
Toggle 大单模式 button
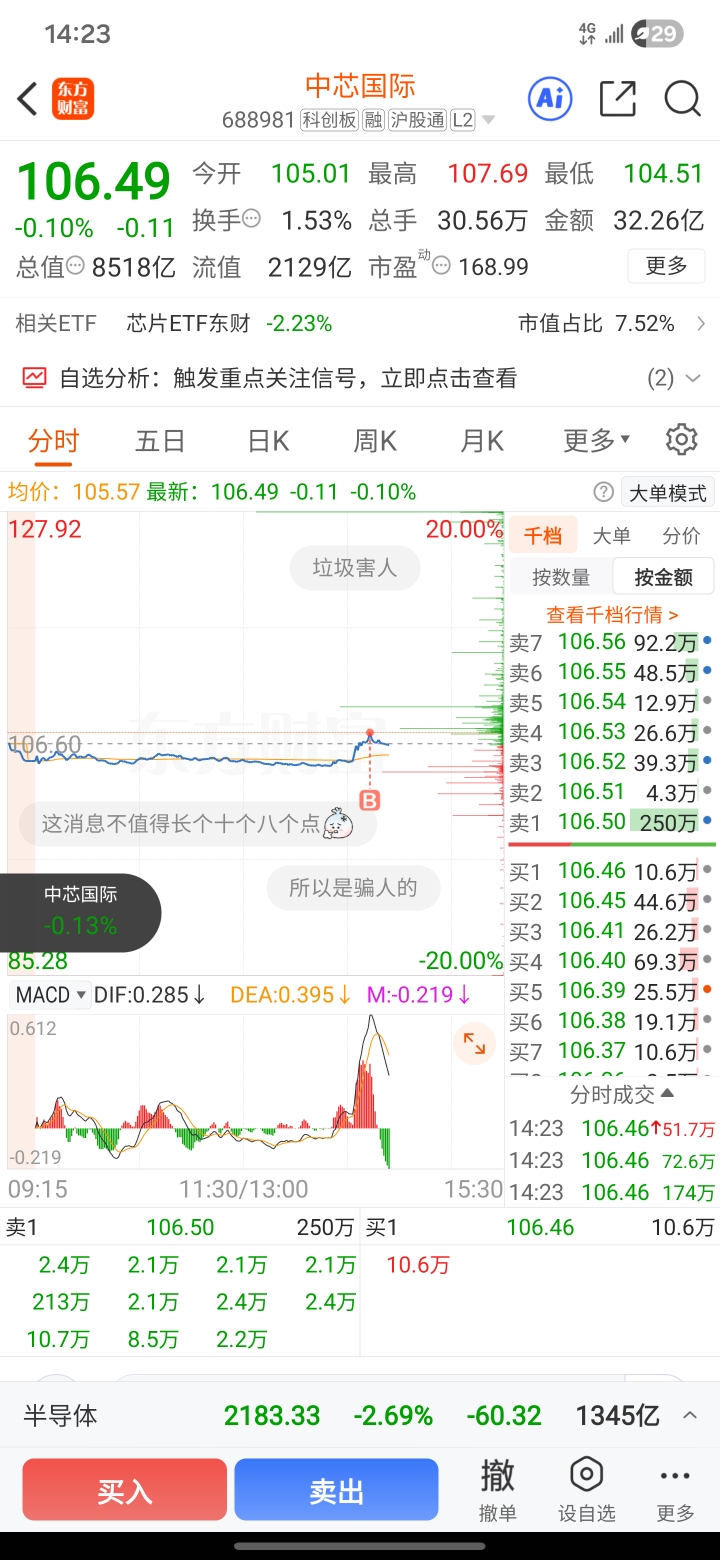pyautogui.click(x=668, y=493)
